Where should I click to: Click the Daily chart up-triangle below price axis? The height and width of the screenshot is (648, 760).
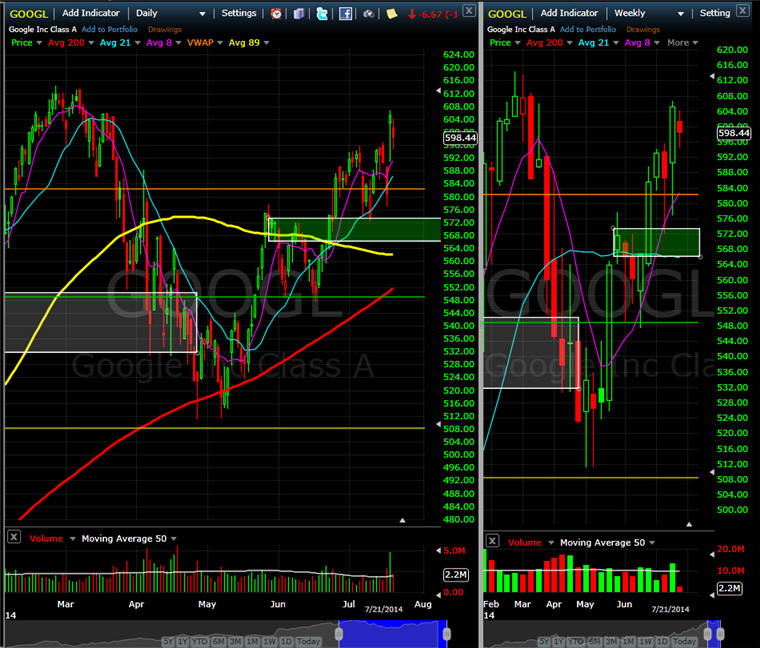click(402, 521)
